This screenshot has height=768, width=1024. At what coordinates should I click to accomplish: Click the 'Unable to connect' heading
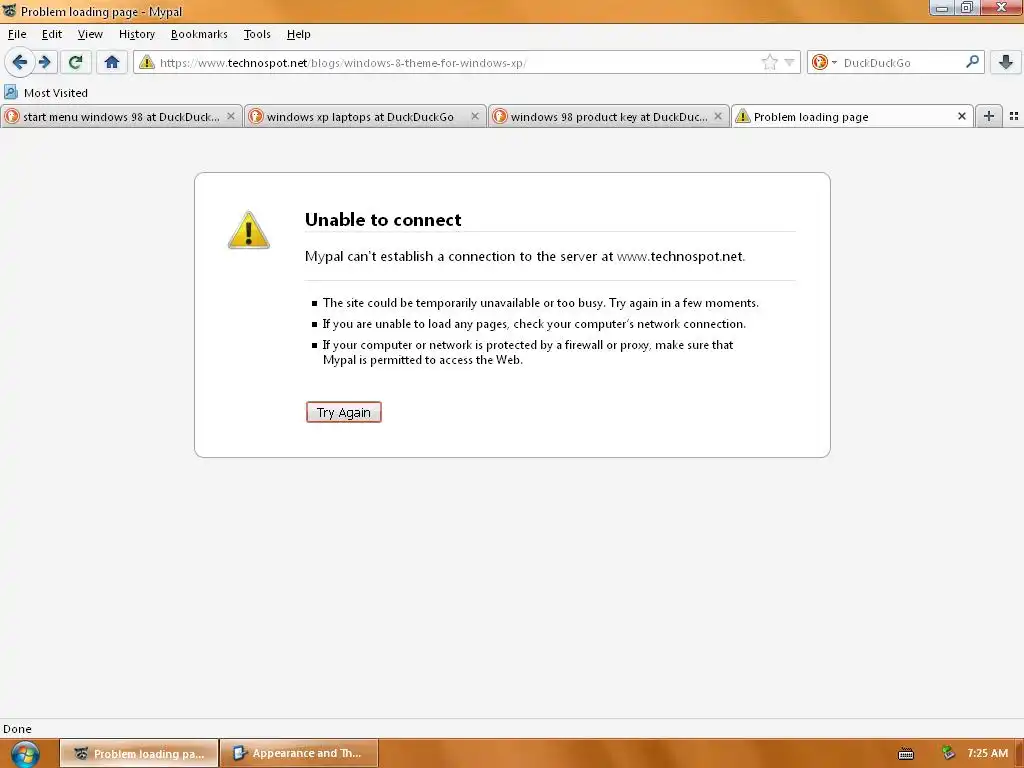[x=383, y=219]
